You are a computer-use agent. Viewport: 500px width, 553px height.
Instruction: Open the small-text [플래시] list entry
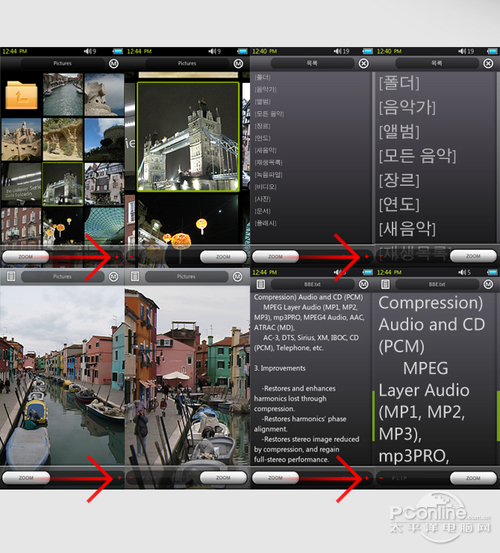266,223
